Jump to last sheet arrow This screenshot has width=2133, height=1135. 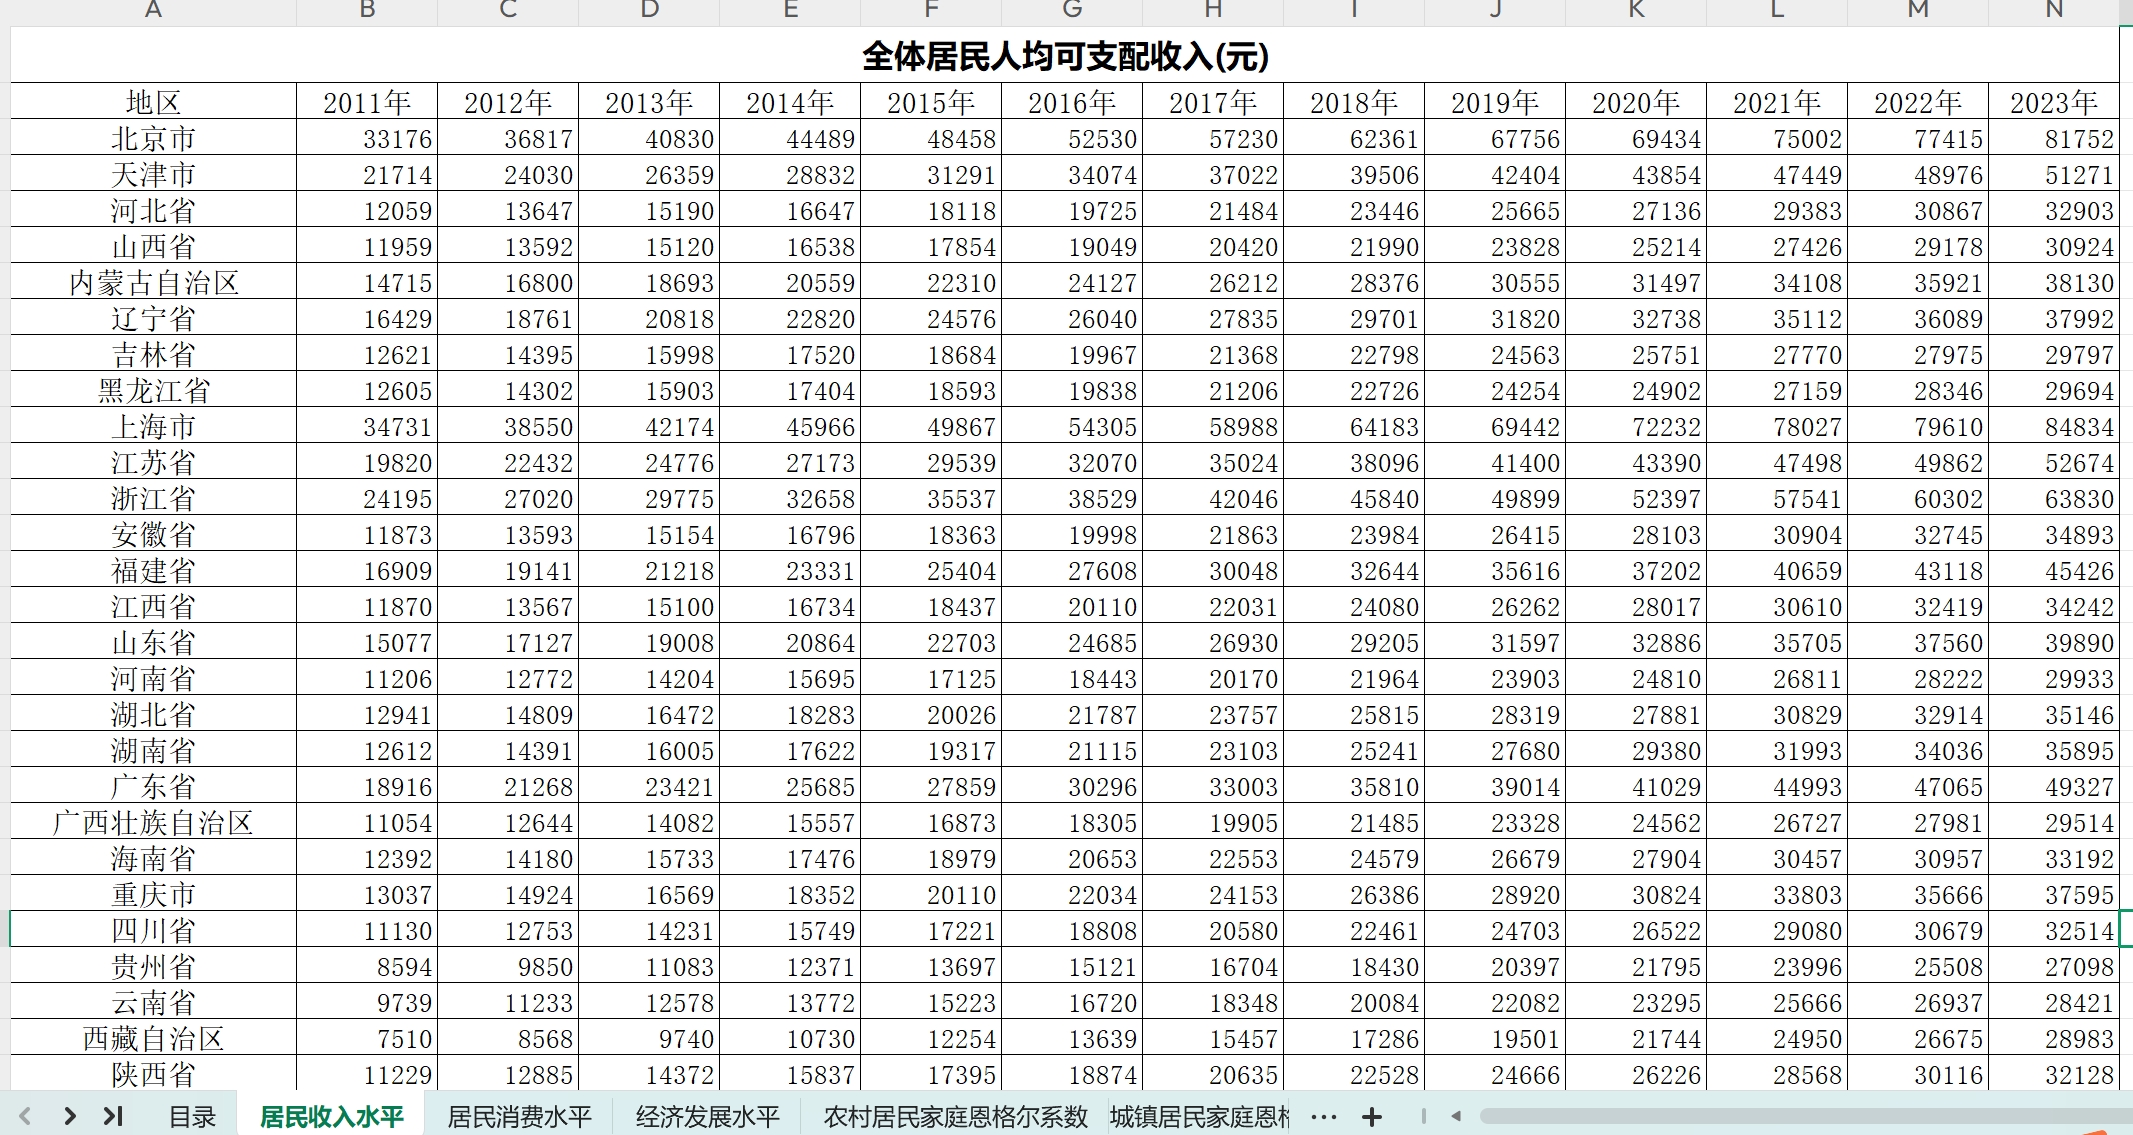click(x=113, y=1116)
